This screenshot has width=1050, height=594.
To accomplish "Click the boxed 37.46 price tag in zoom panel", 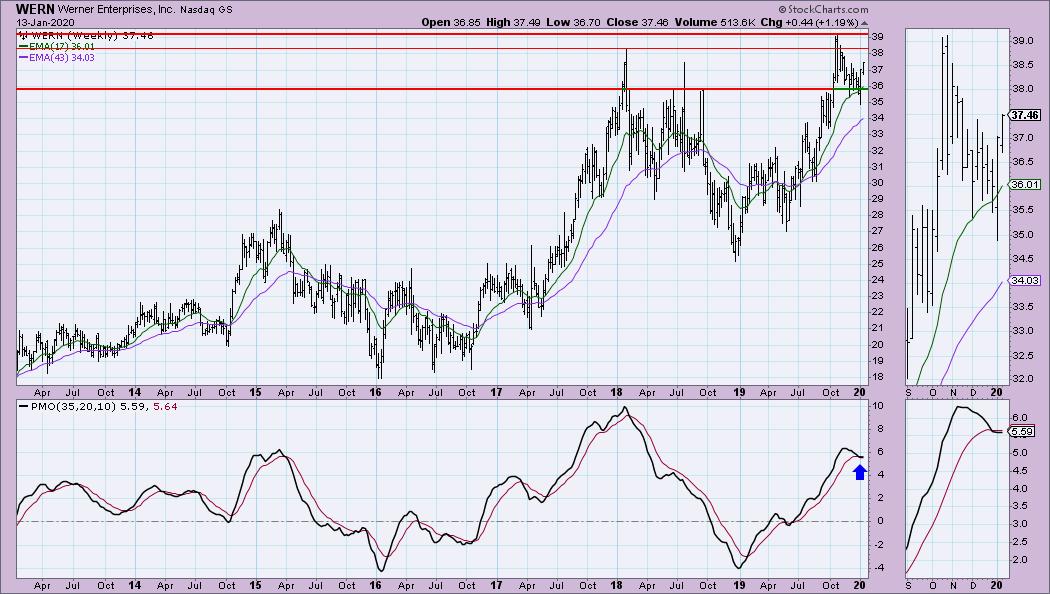I will click(1025, 115).
